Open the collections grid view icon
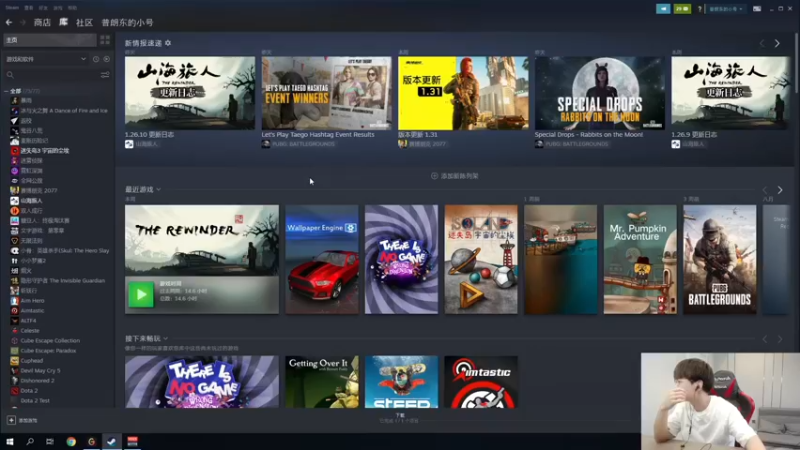 pos(105,40)
